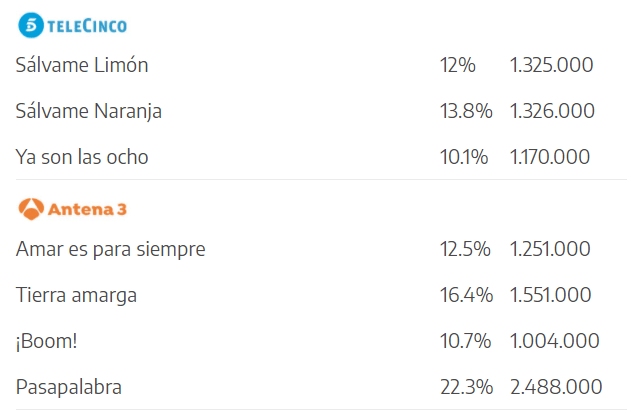Click the 16.4% share of Tierra amarga
Image resolution: width=627 pixels, height=411 pixels.
465,295
